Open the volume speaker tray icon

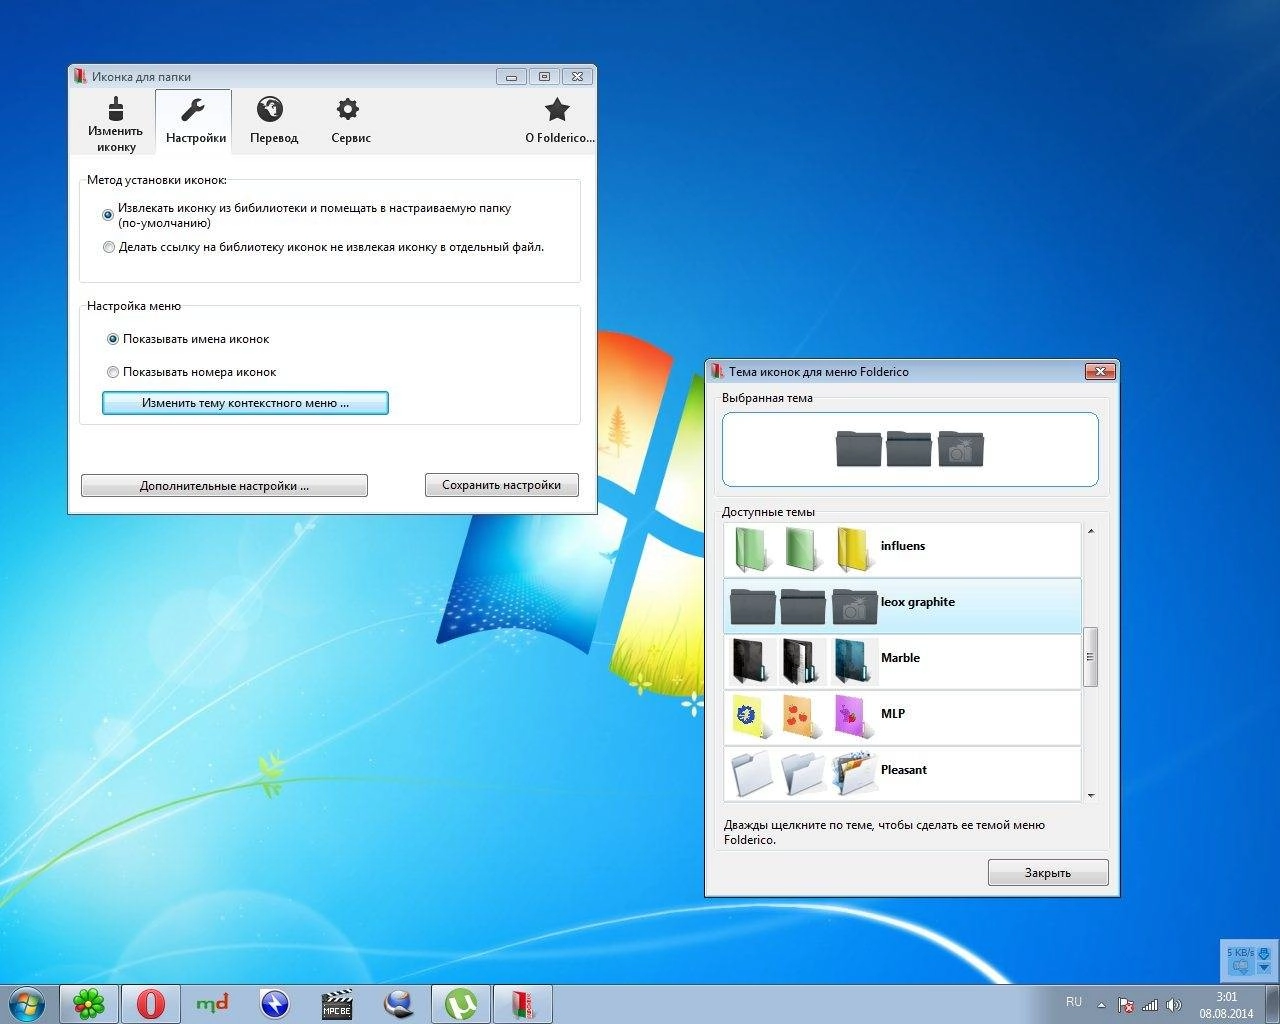coord(1174,1005)
